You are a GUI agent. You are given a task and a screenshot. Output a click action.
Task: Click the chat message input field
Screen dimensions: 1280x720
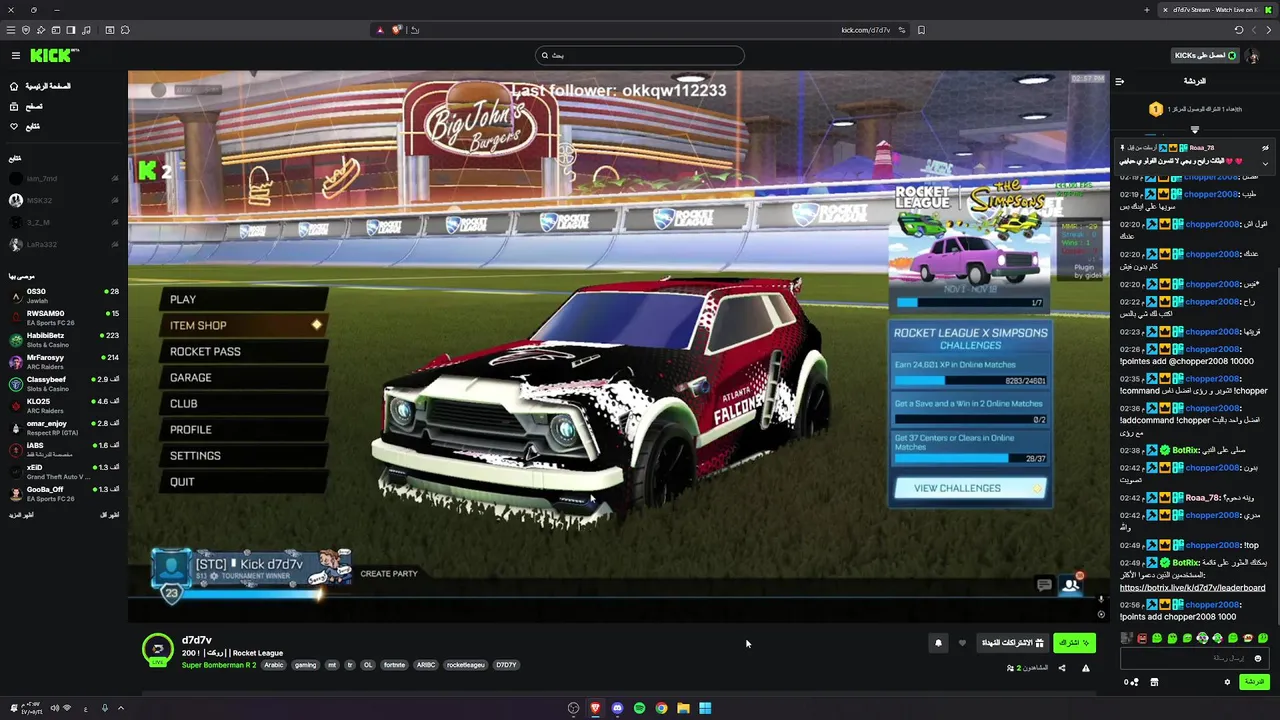tap(1194, 658)
